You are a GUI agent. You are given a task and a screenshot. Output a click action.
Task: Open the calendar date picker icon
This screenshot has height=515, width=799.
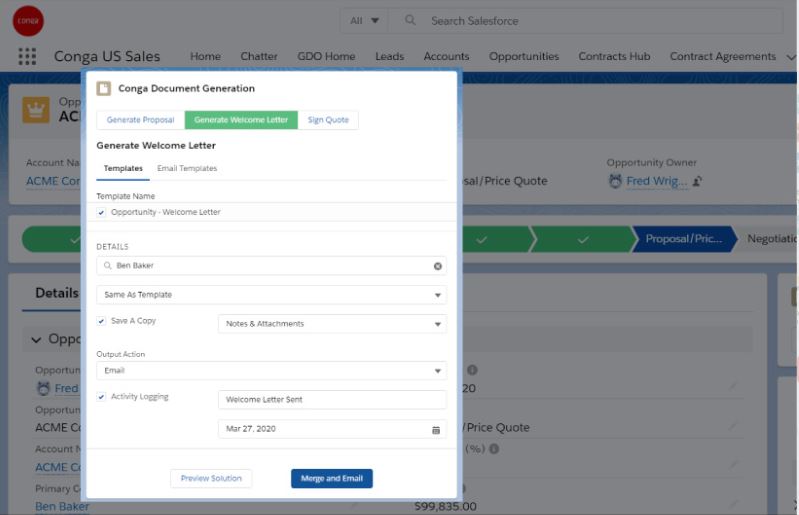tap(436, 430)
